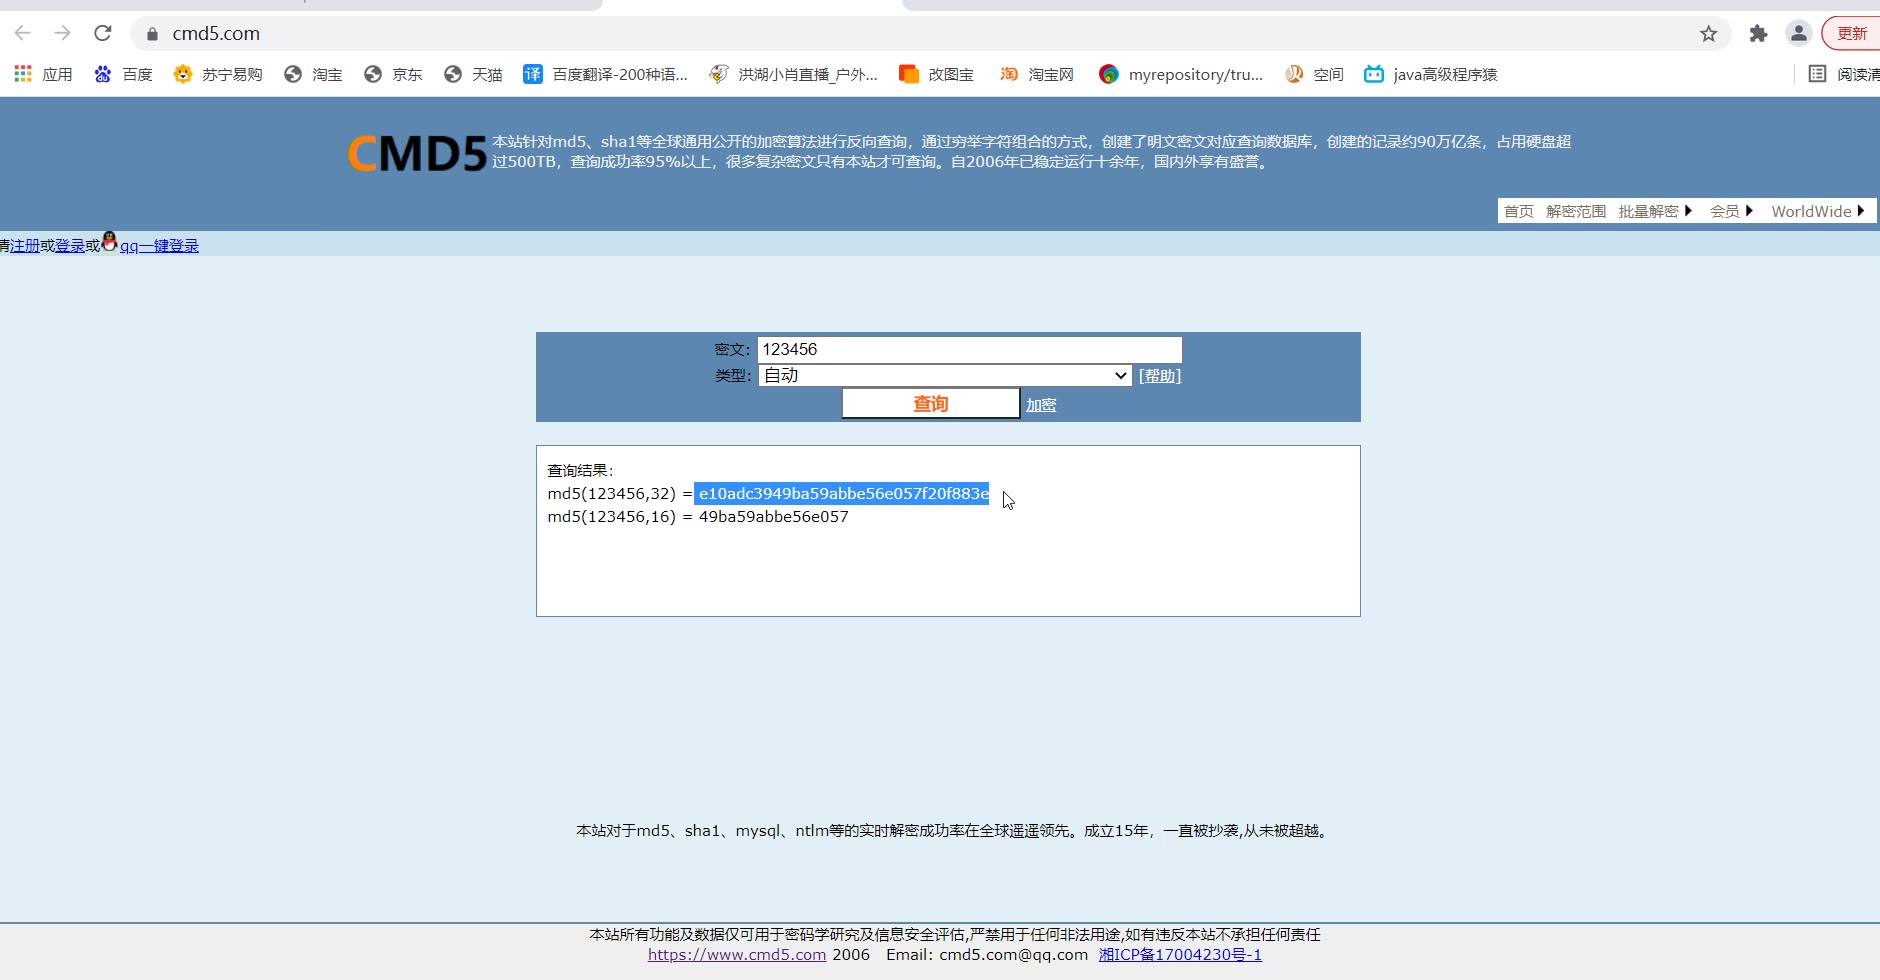Open the 淘宝网 bookmark
This screenshot has height=980, width=1880.
click(1037, 74)
